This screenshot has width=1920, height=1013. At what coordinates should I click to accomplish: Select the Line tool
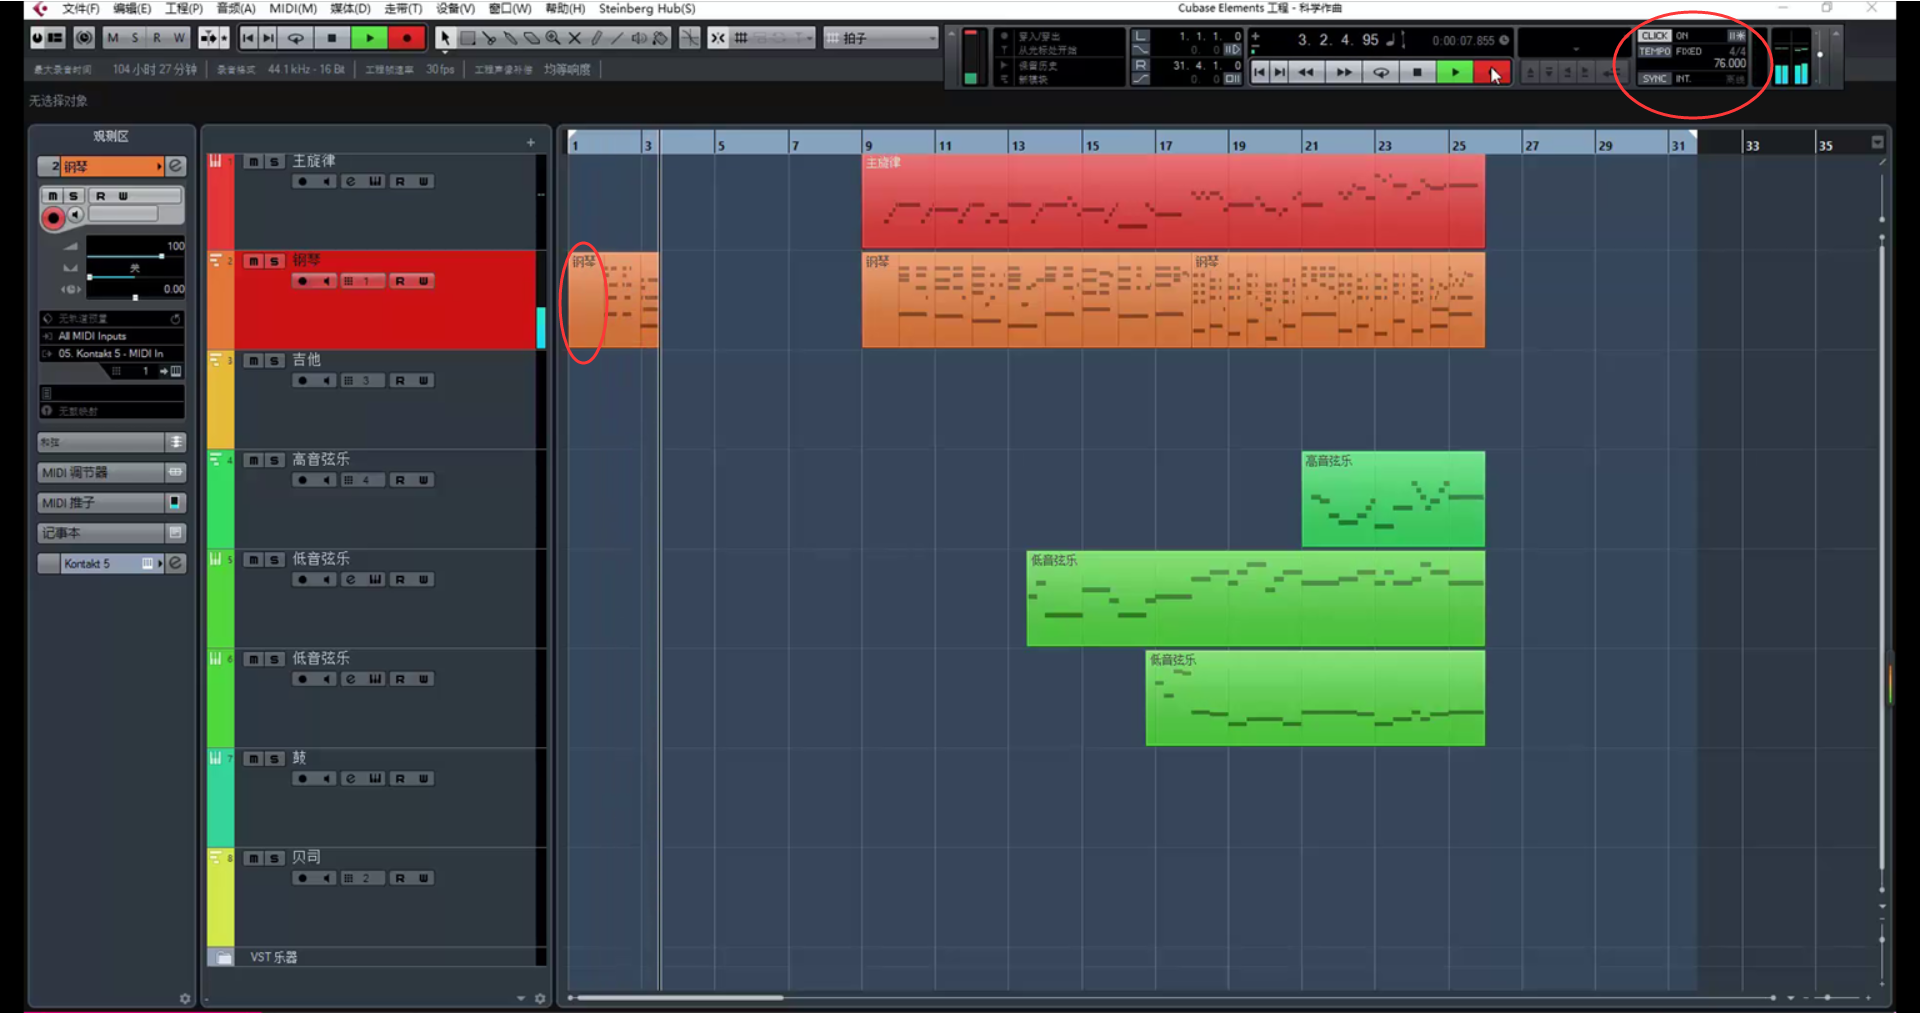point(617,38)
